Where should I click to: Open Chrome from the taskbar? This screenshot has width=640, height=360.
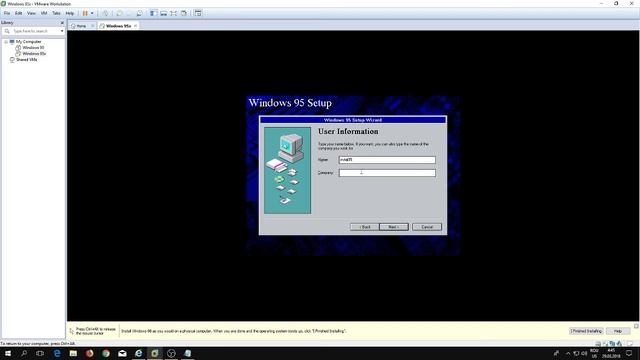pos(106,353)
